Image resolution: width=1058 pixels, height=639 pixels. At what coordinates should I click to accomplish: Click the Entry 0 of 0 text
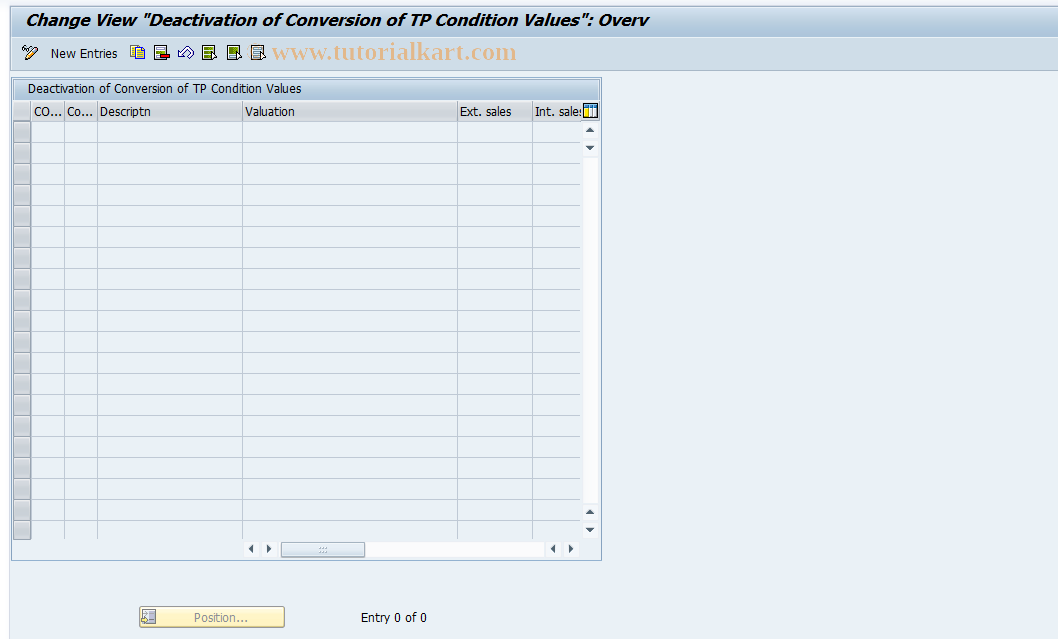coord(393,617)
